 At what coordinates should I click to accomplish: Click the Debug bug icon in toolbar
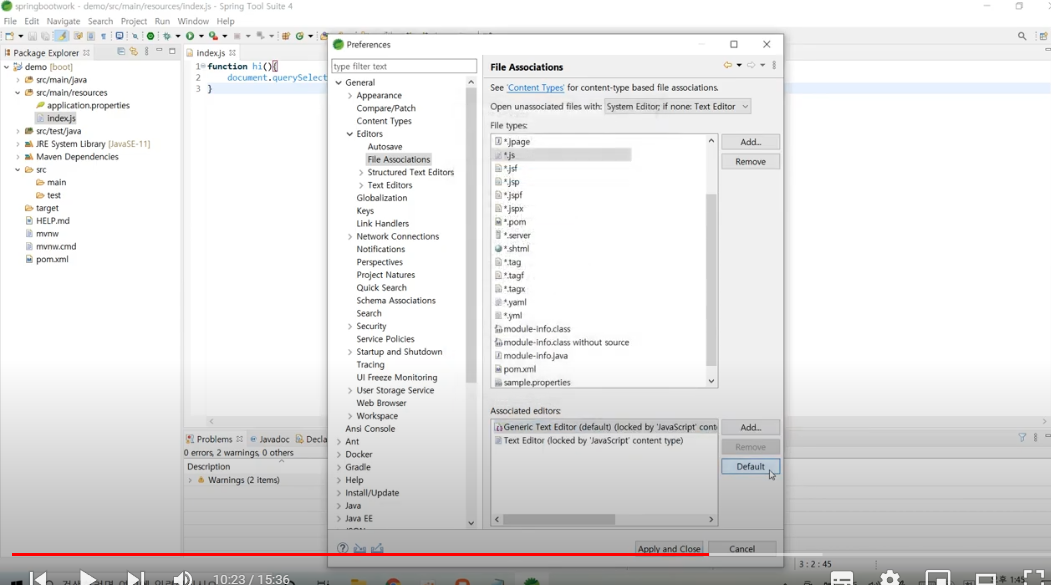(x=167, y=36)
